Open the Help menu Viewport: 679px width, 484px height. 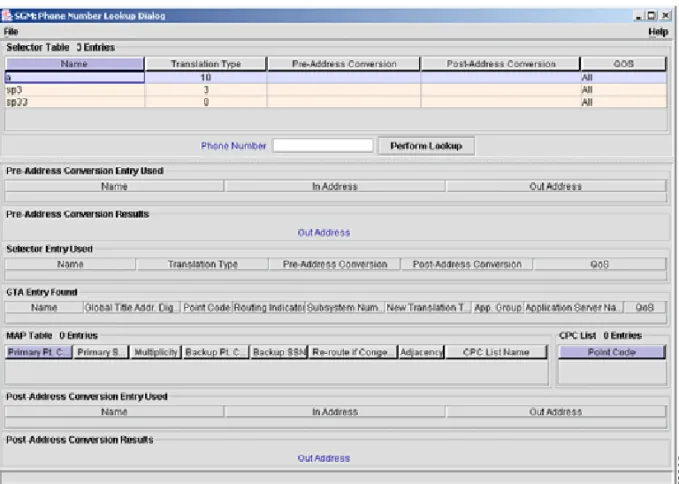tap(658, 32)
